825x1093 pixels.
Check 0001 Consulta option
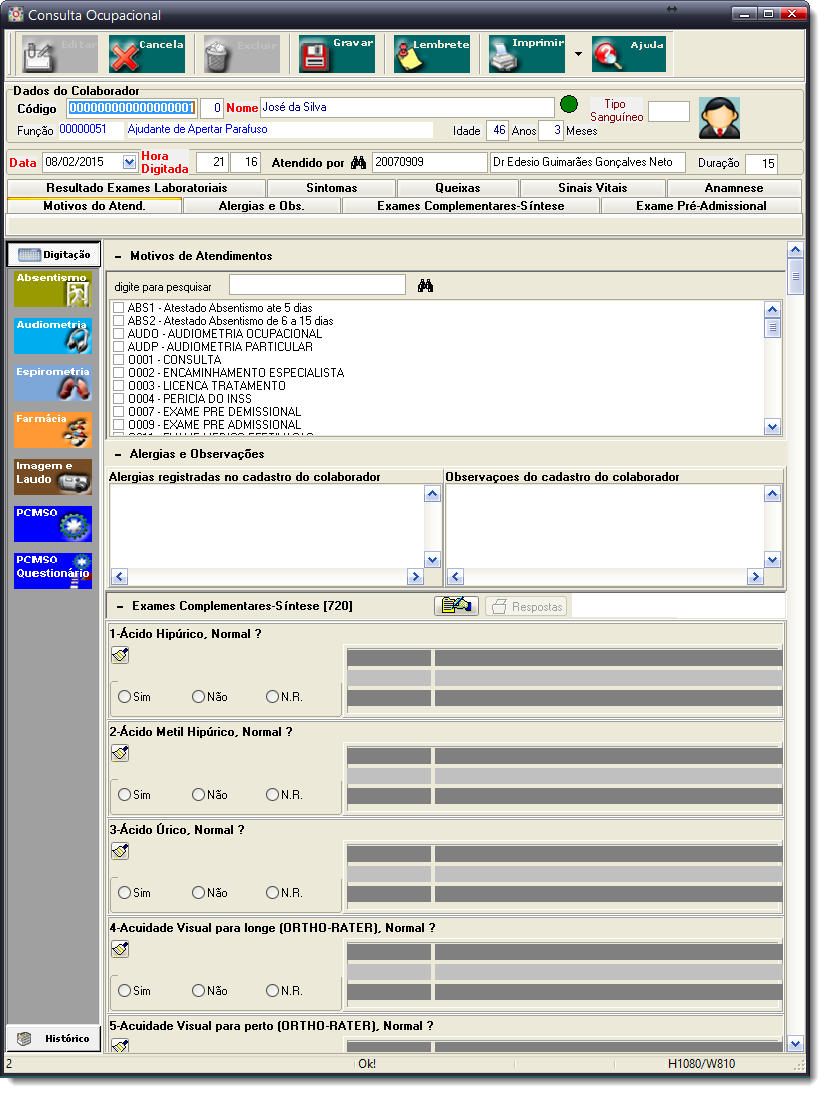point(118,360)
